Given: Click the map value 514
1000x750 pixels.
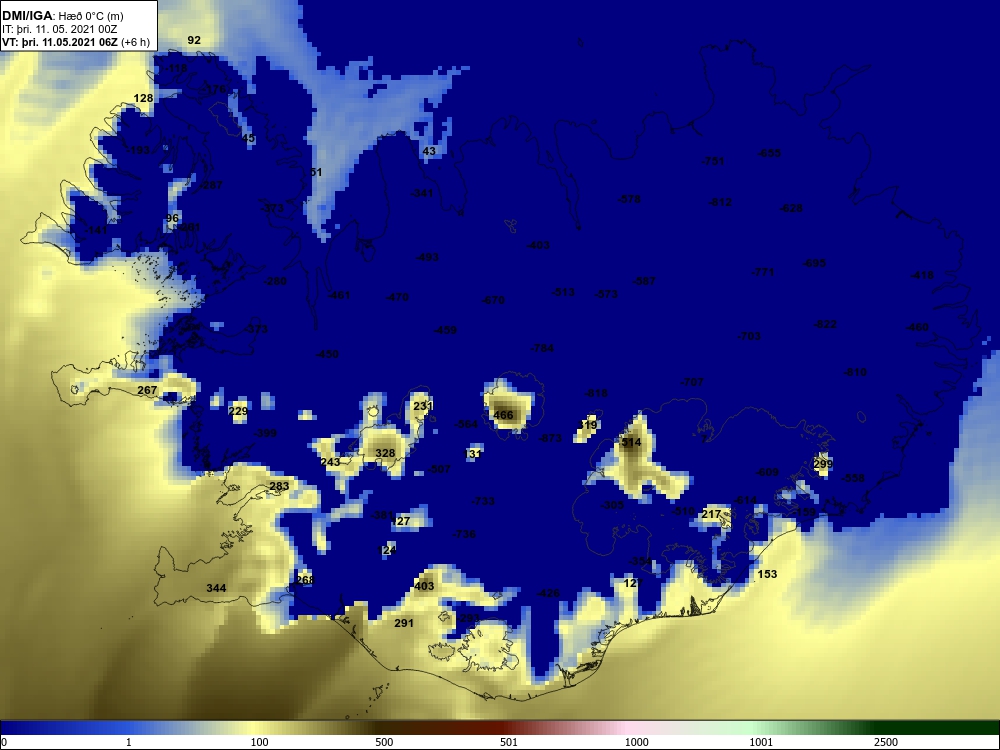Looking at the screenshot, I should [x=631, y=442].
